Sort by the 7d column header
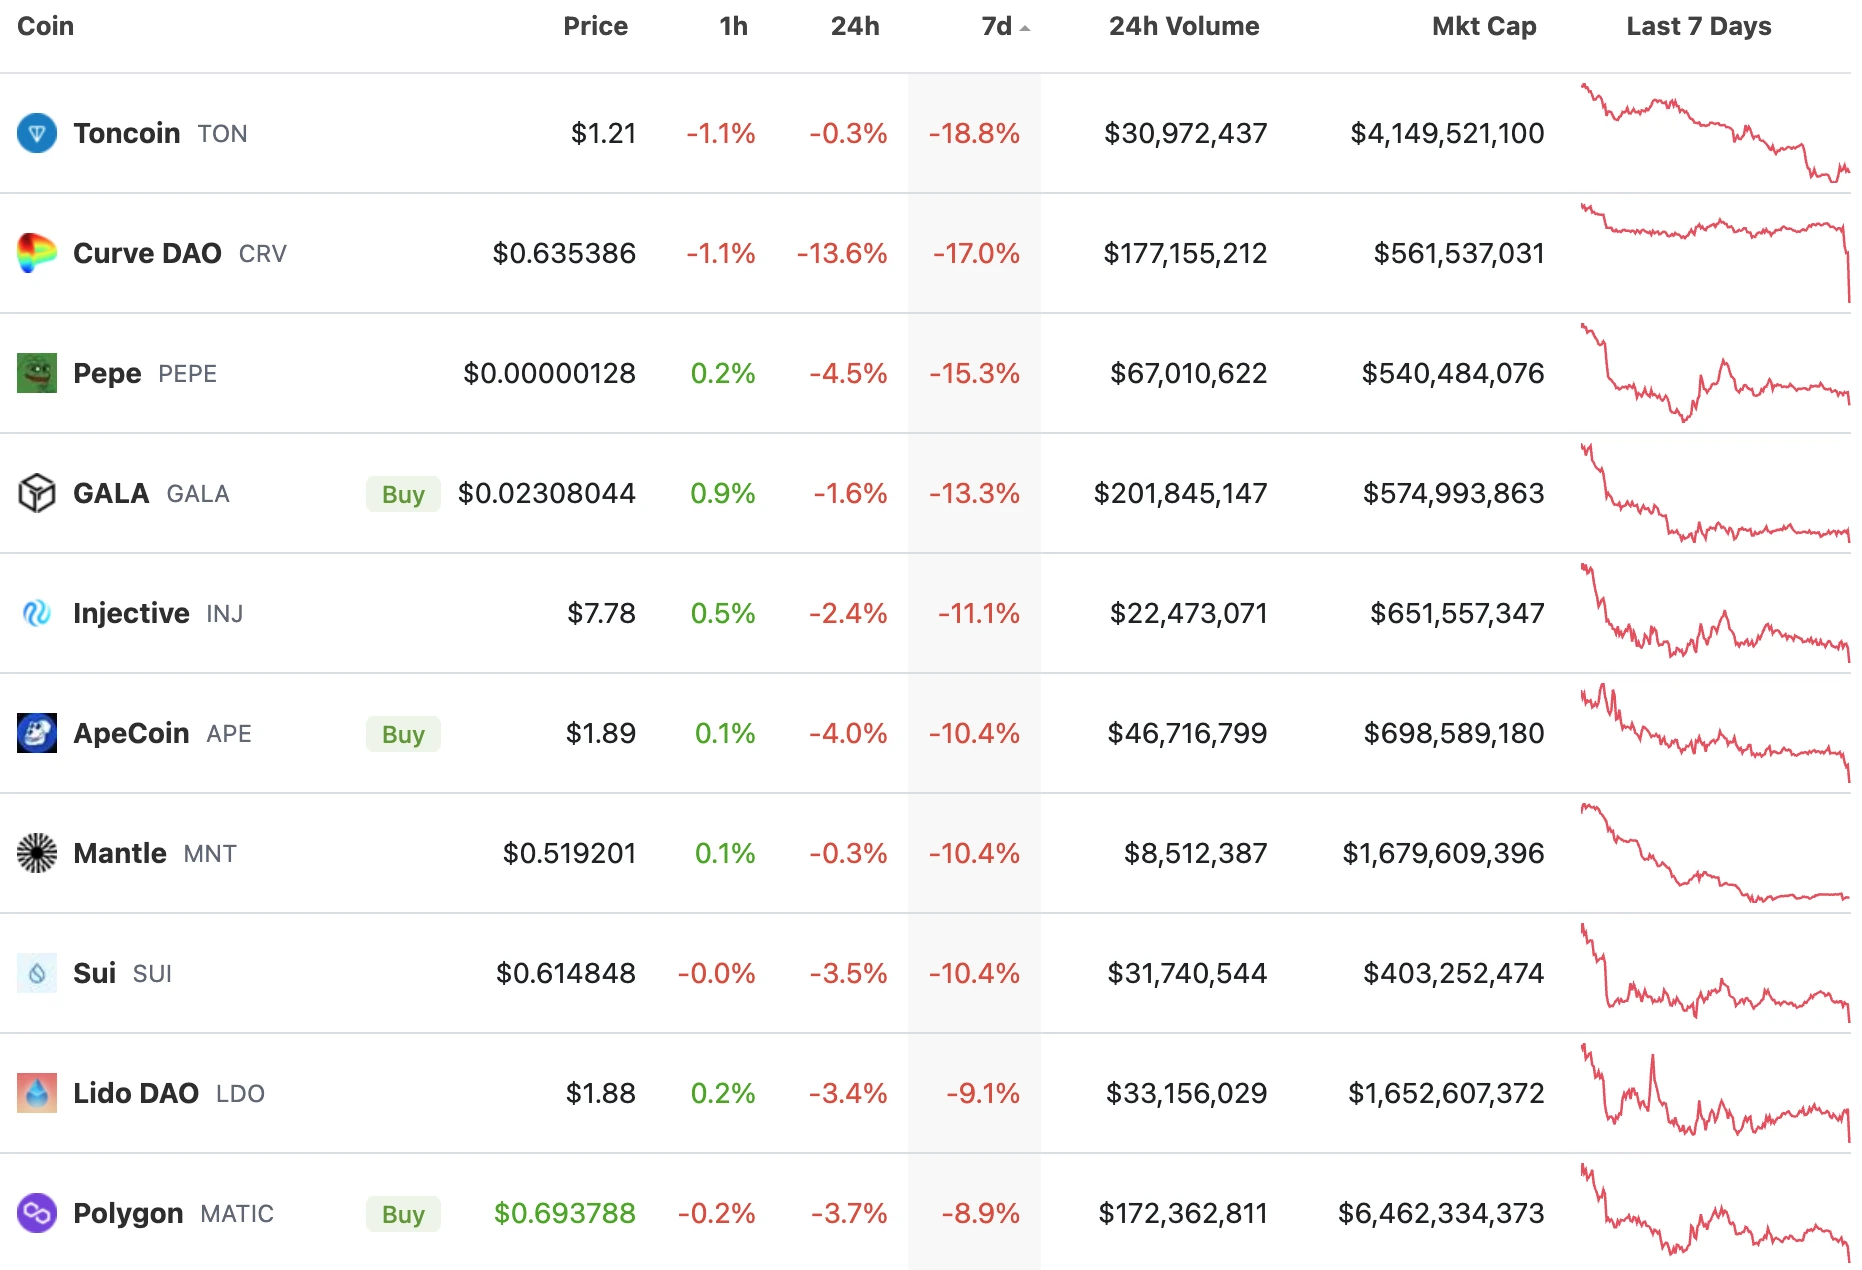 [x=997, y=27]
